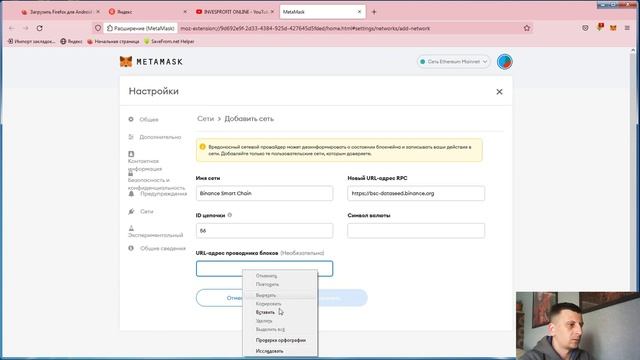
Task: Open the Экспериментальный settings section
Action: [x=156, y=231]
